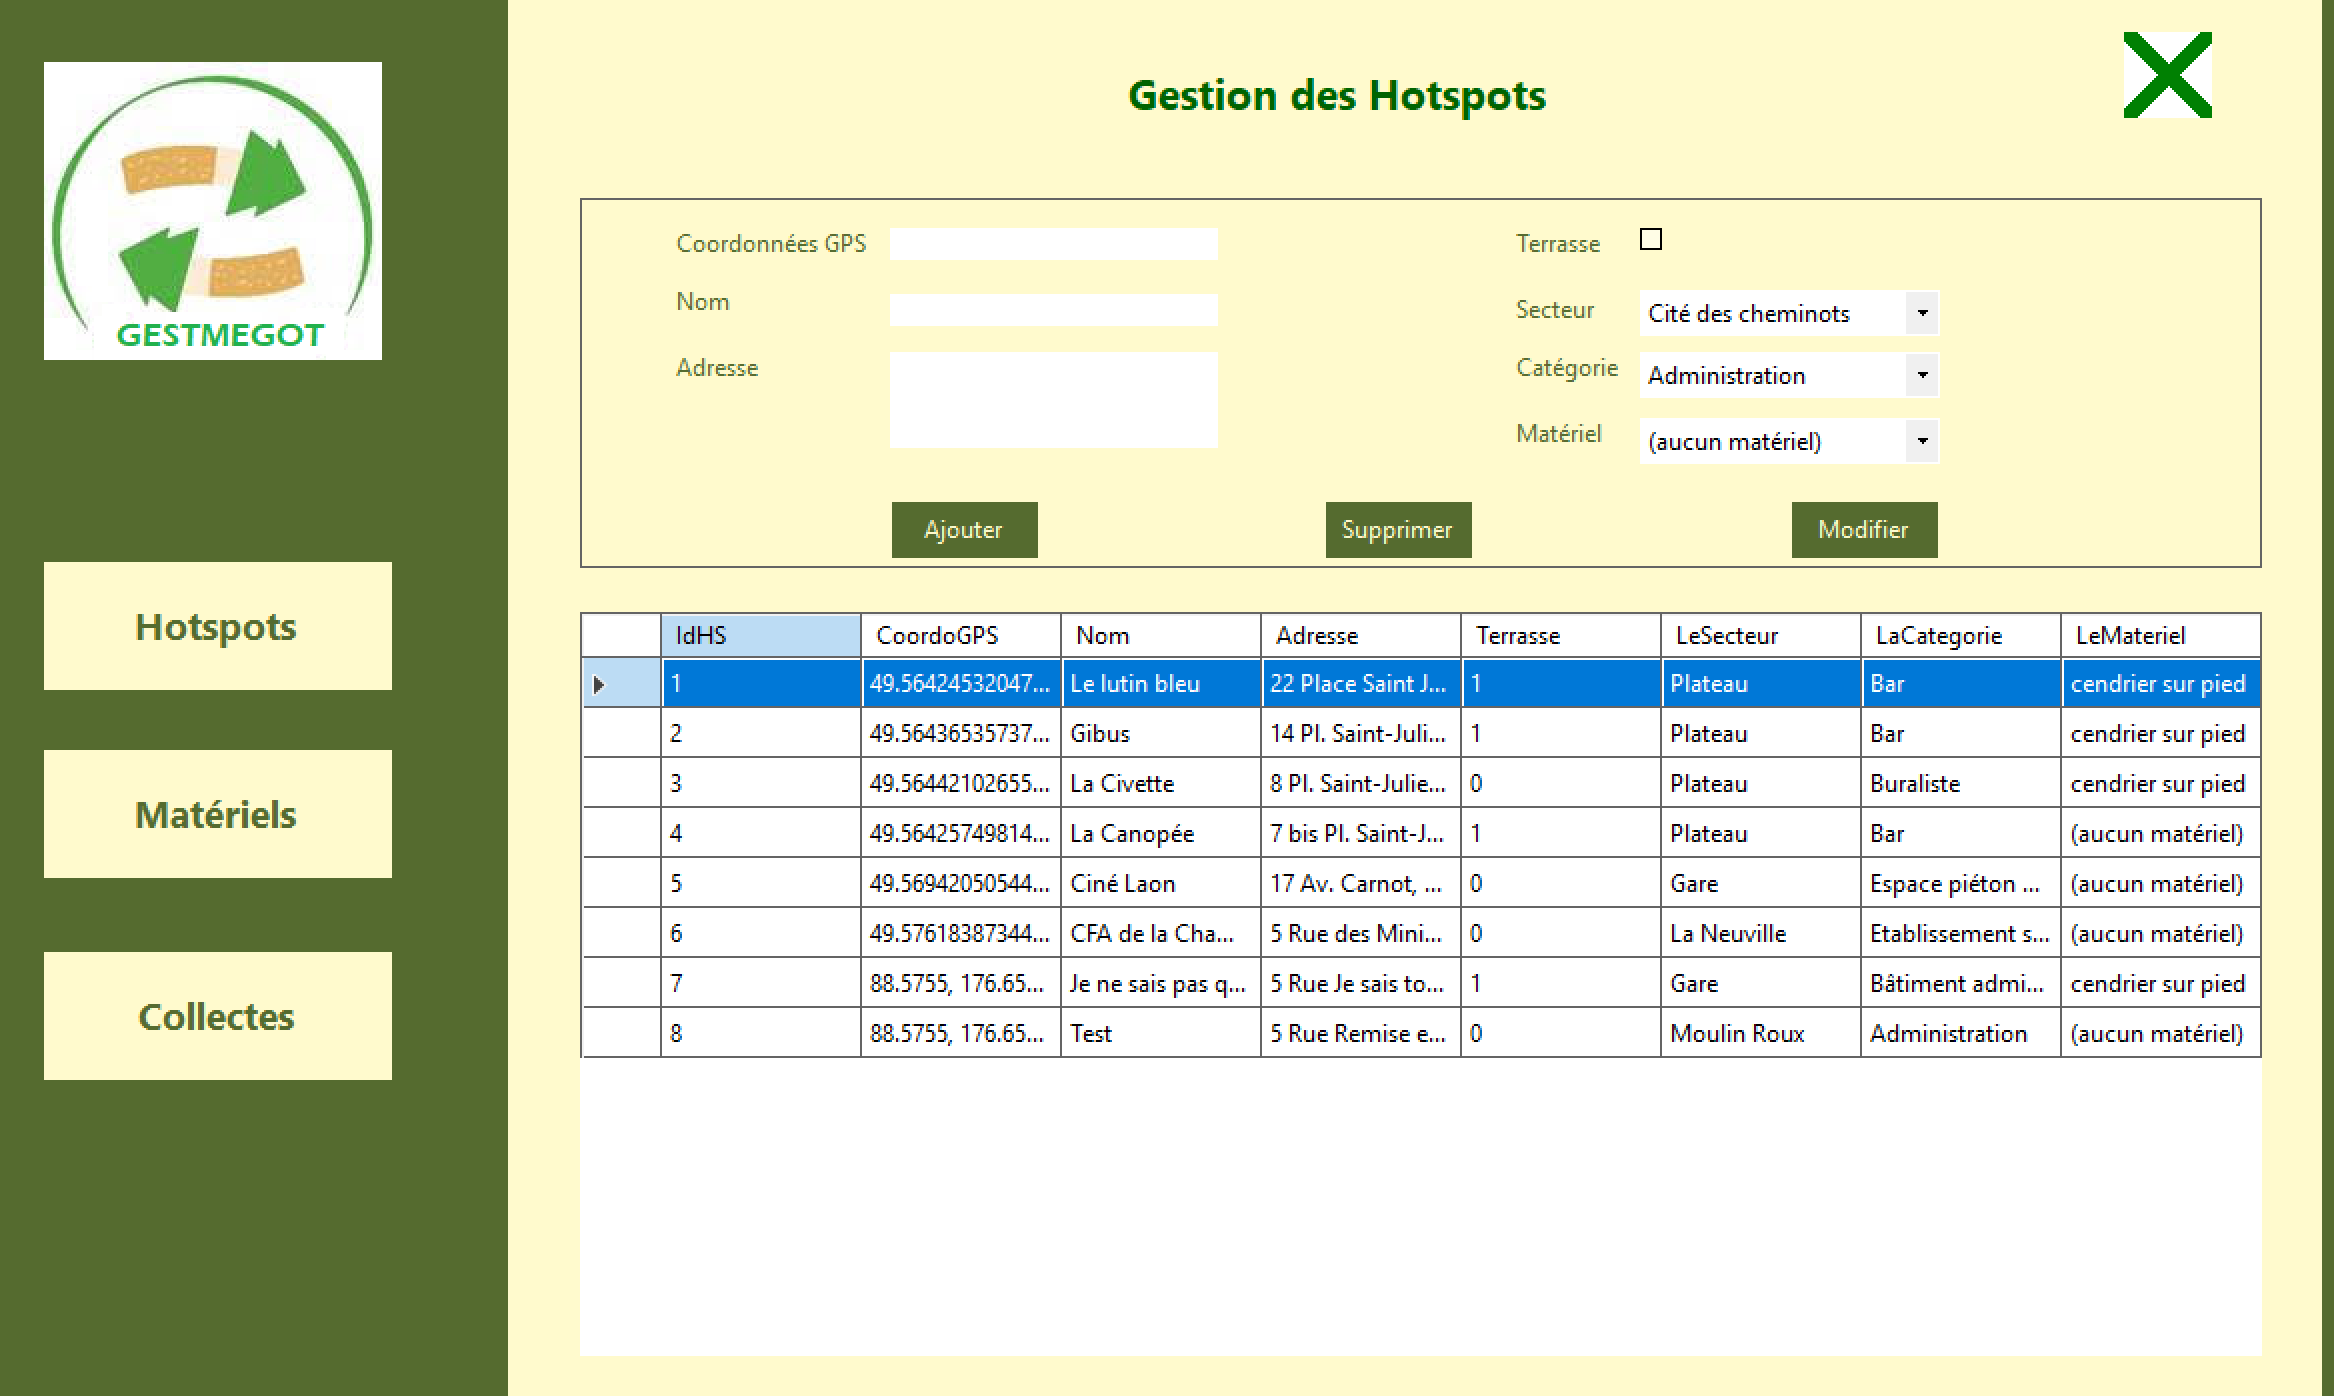Click the Nom input field
Screen dimensions: 2334x1396
pyautogui.click(x=1053, y=311)
